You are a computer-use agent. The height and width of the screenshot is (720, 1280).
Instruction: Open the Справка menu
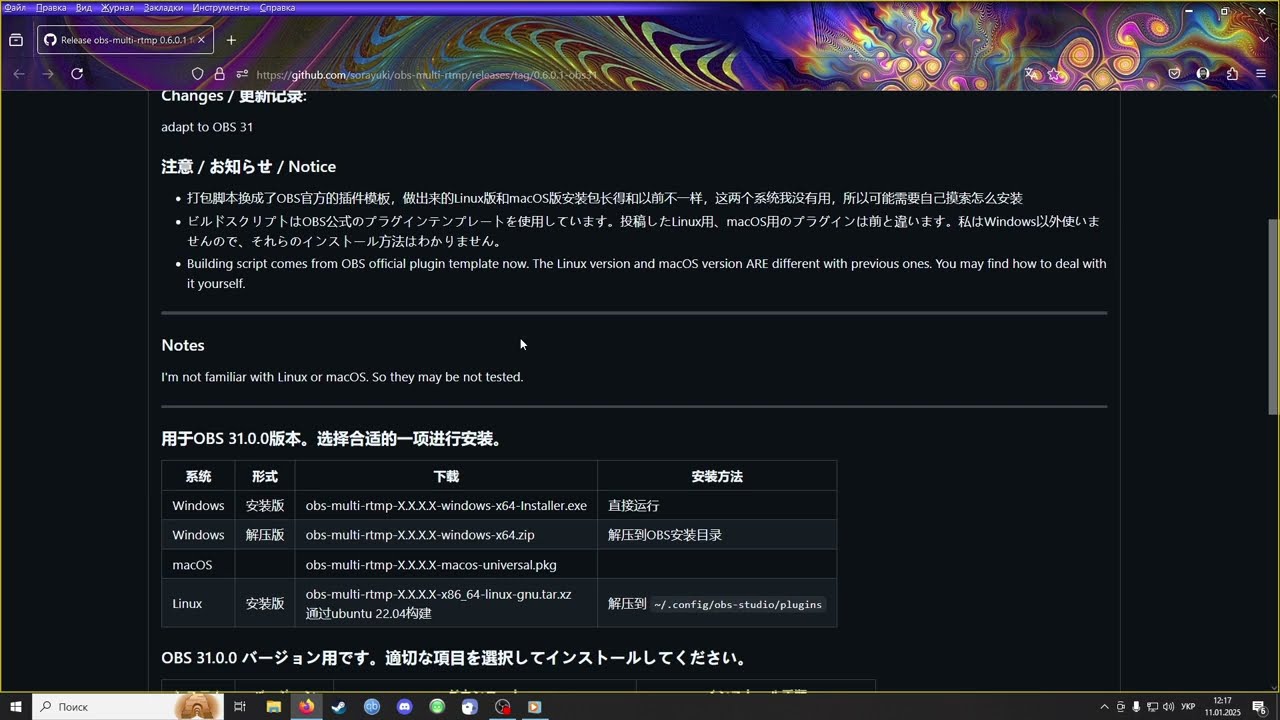point(277,8)
